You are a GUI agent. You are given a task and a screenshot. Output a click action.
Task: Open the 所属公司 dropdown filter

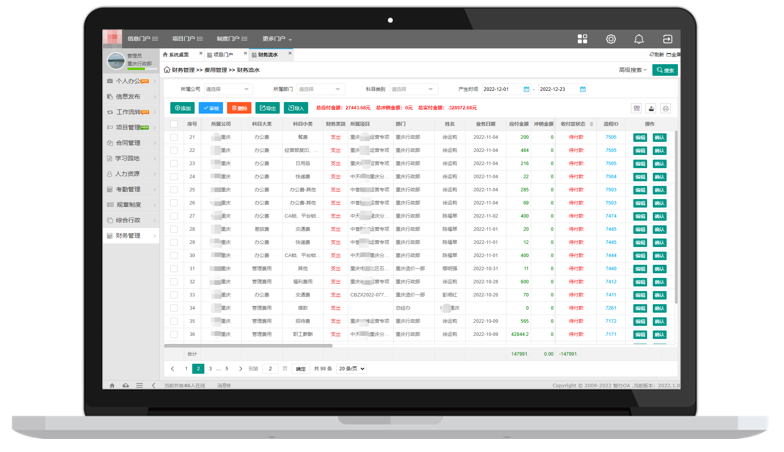click(x=226, y=89)
